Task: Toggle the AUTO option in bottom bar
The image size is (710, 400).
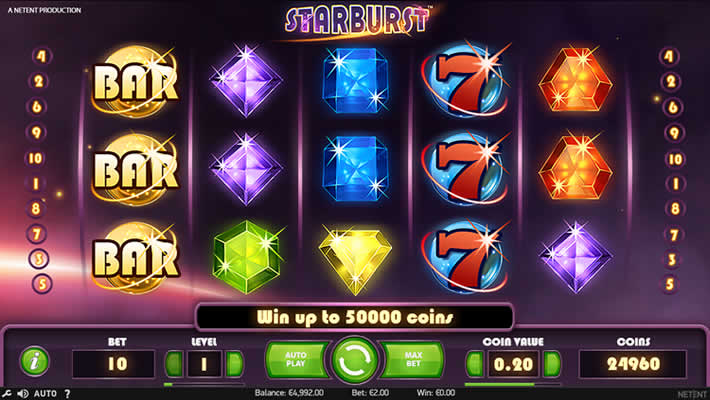Action: pos(45,393)
